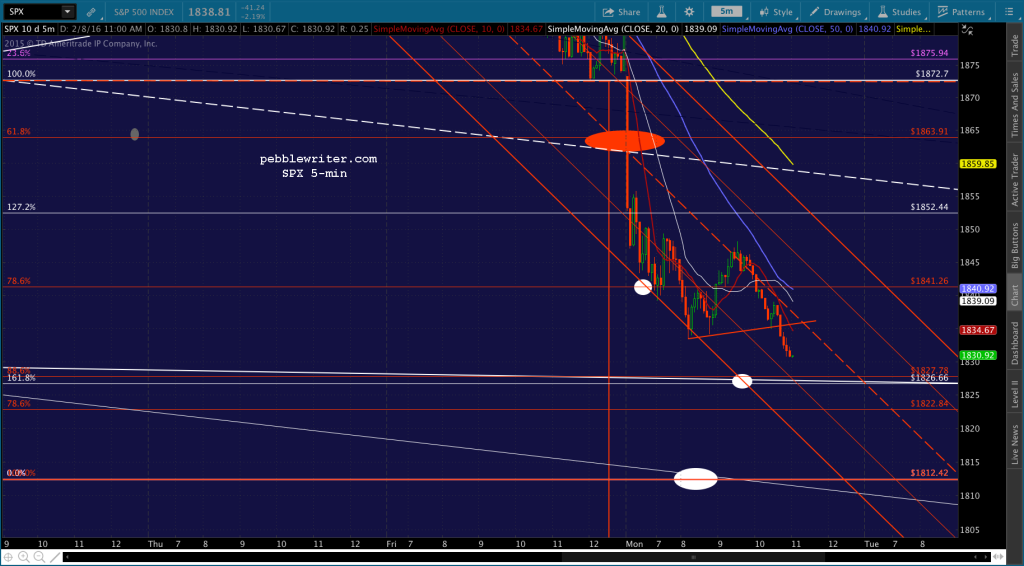Image resolution: width=1024 pixels, height=566 pixels.
Task: Click the $1822.84 level label
Action: click(929, 403)
